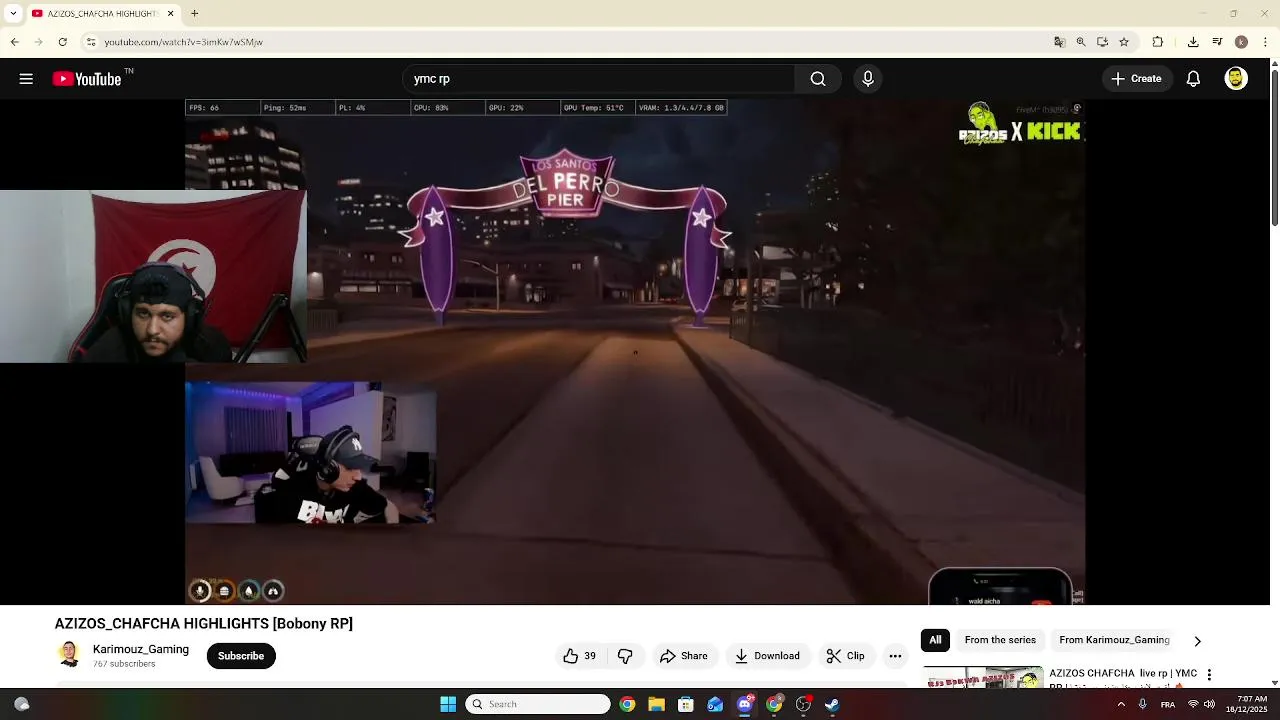Install app icon in address bar
The height and width of the screenshot is (720, 1280).
coord(1102,42)
